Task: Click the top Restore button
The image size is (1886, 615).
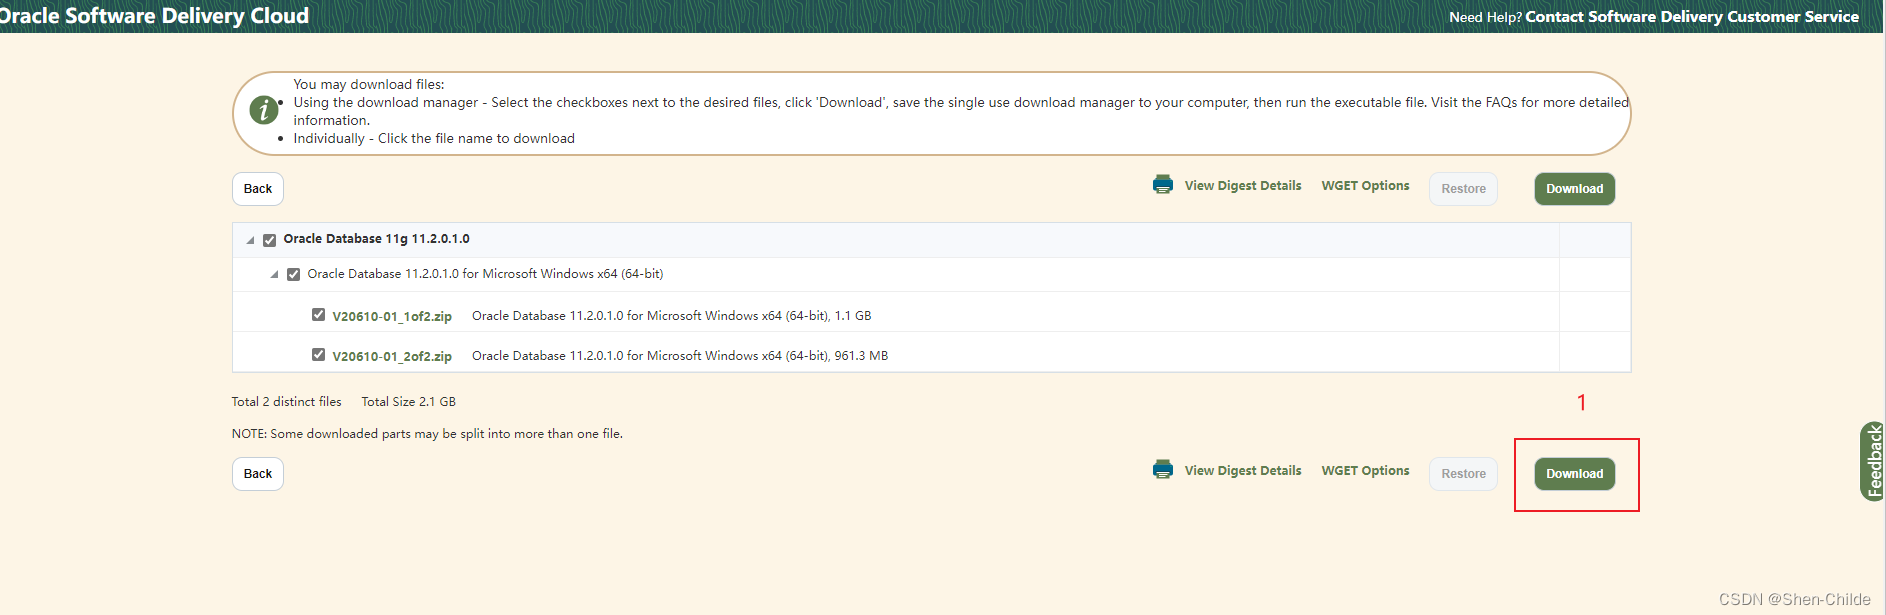Action: tap(1463, 189)
